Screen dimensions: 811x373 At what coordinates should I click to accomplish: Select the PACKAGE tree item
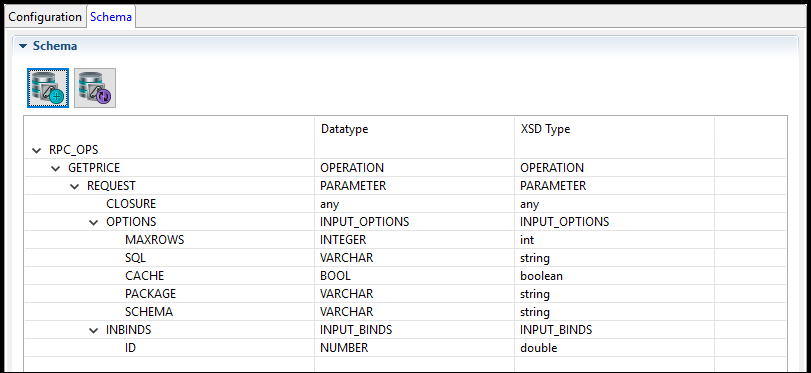coord(151,294)
